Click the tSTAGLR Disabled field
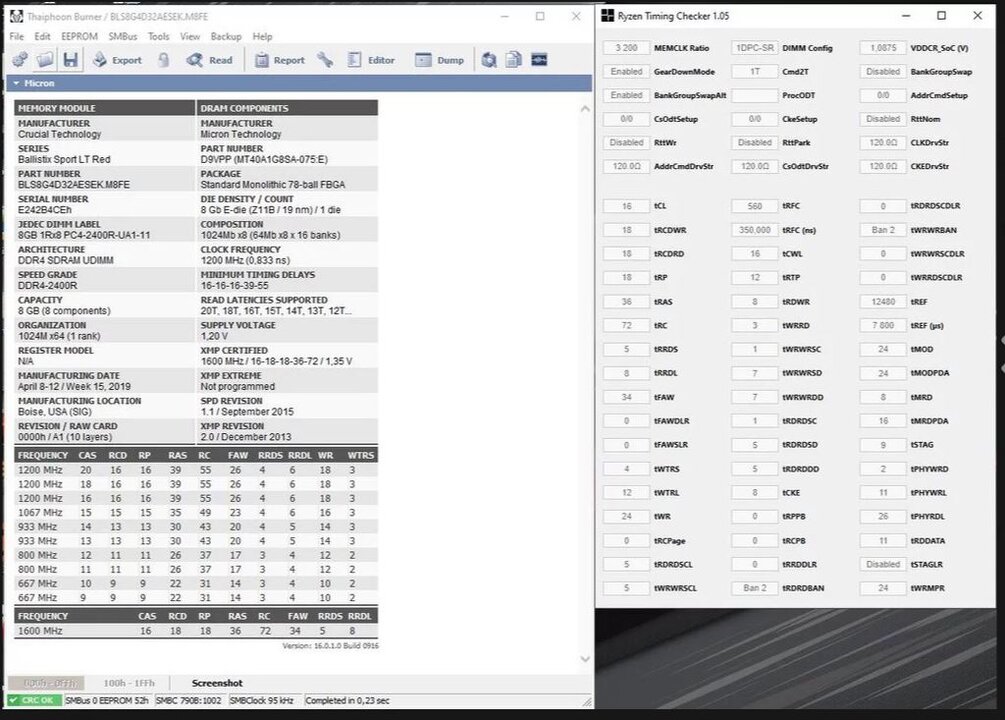Screen dimensions: 1005x720 click(883, 565)
